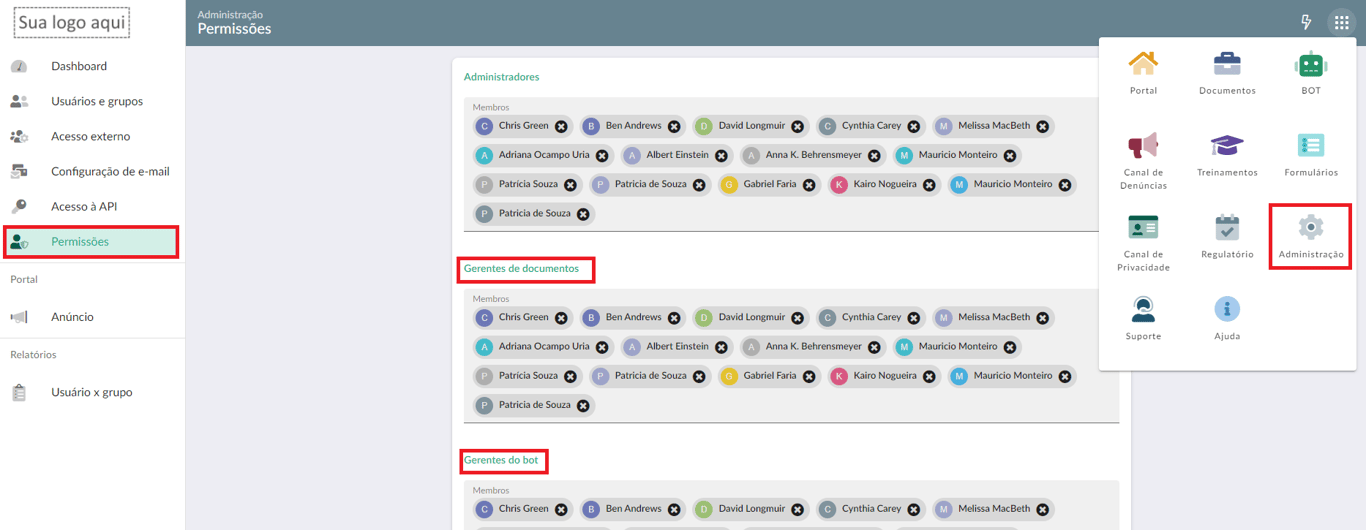Remove Gabriel Faria from Administradores

809,185
